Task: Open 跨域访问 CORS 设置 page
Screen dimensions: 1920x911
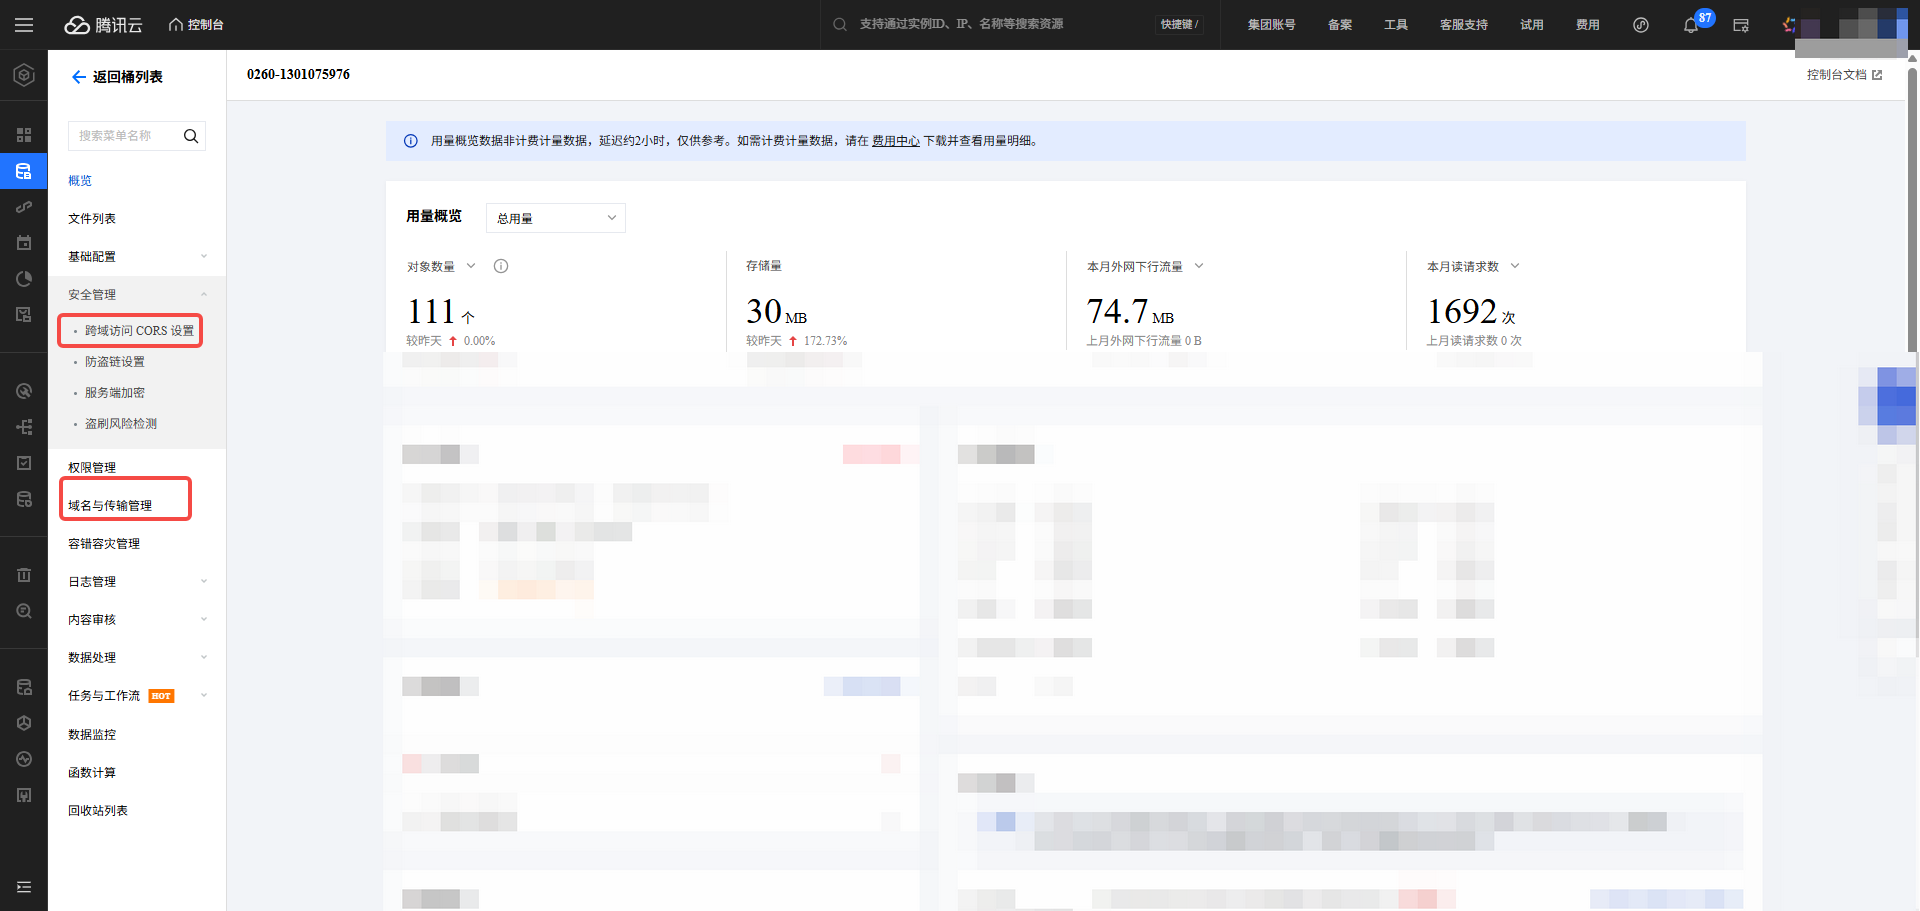Action: pos(139,331)
